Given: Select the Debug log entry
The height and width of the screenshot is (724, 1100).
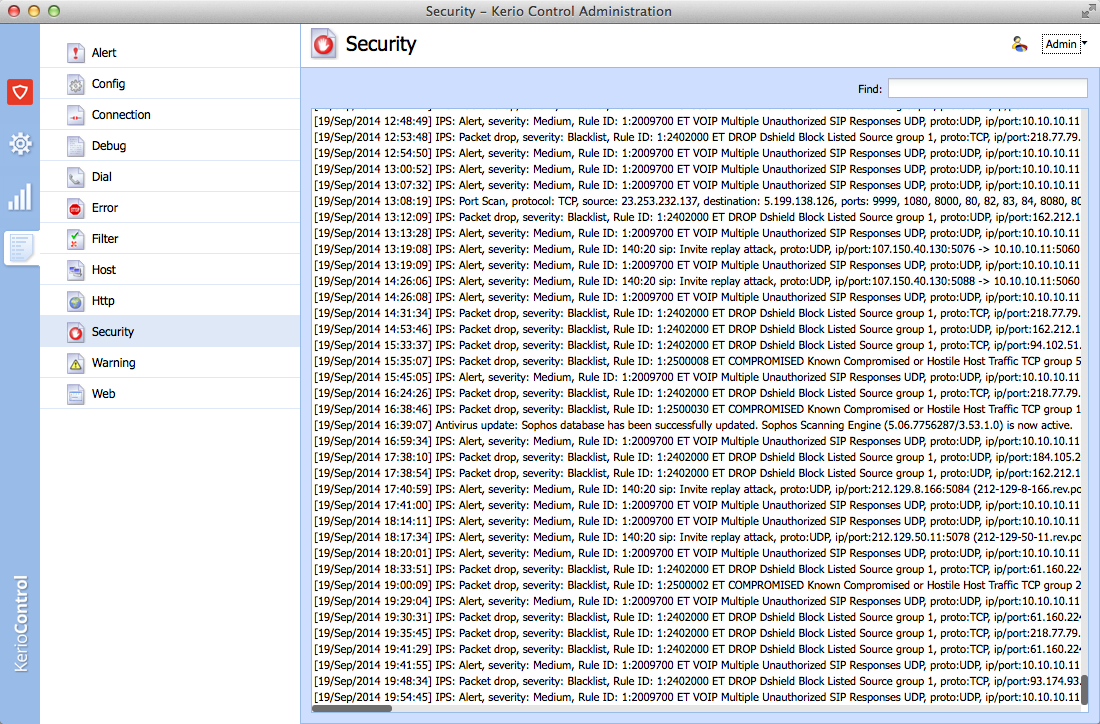Looking at the screenshot, I should [x=170, y=146].
